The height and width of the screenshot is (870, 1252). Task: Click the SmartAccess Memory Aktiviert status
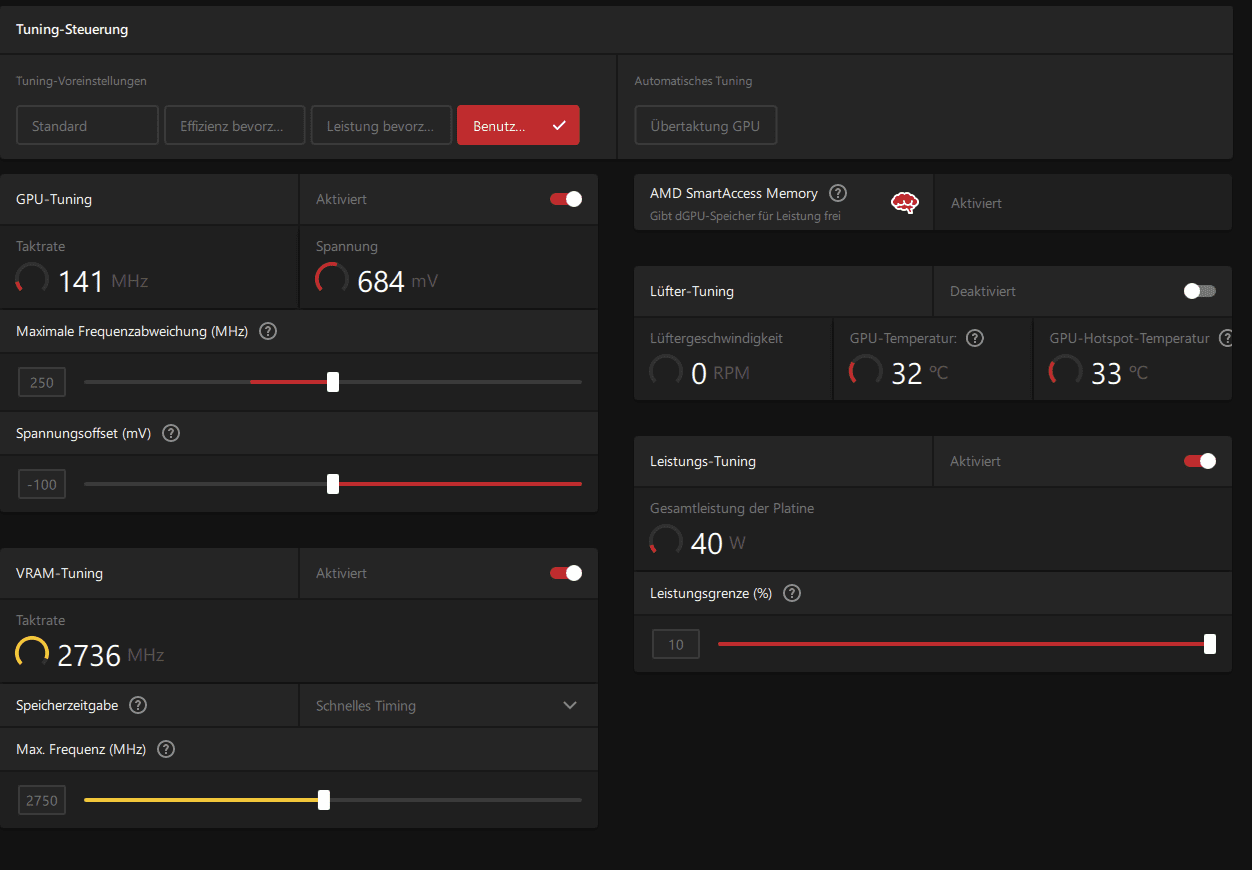(x=976, y=203)
